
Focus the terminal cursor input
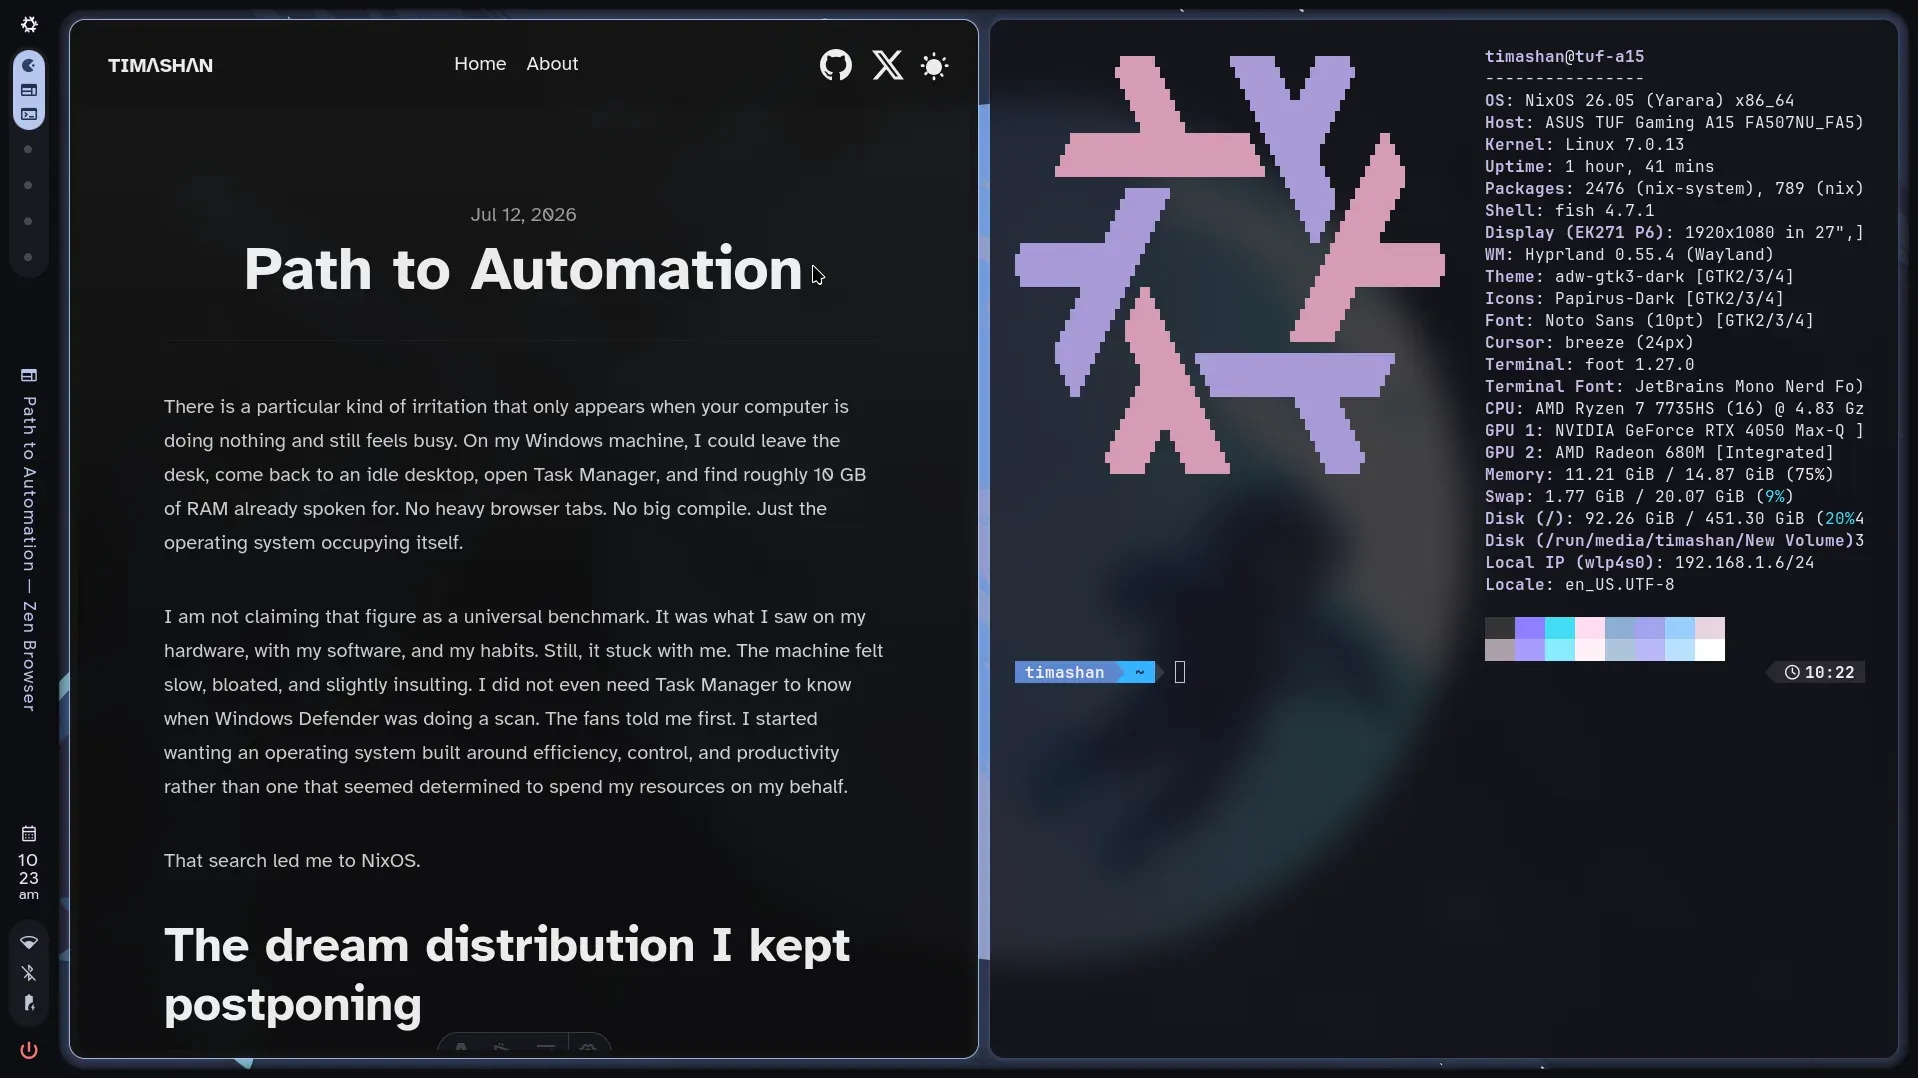pos(1180,673)
